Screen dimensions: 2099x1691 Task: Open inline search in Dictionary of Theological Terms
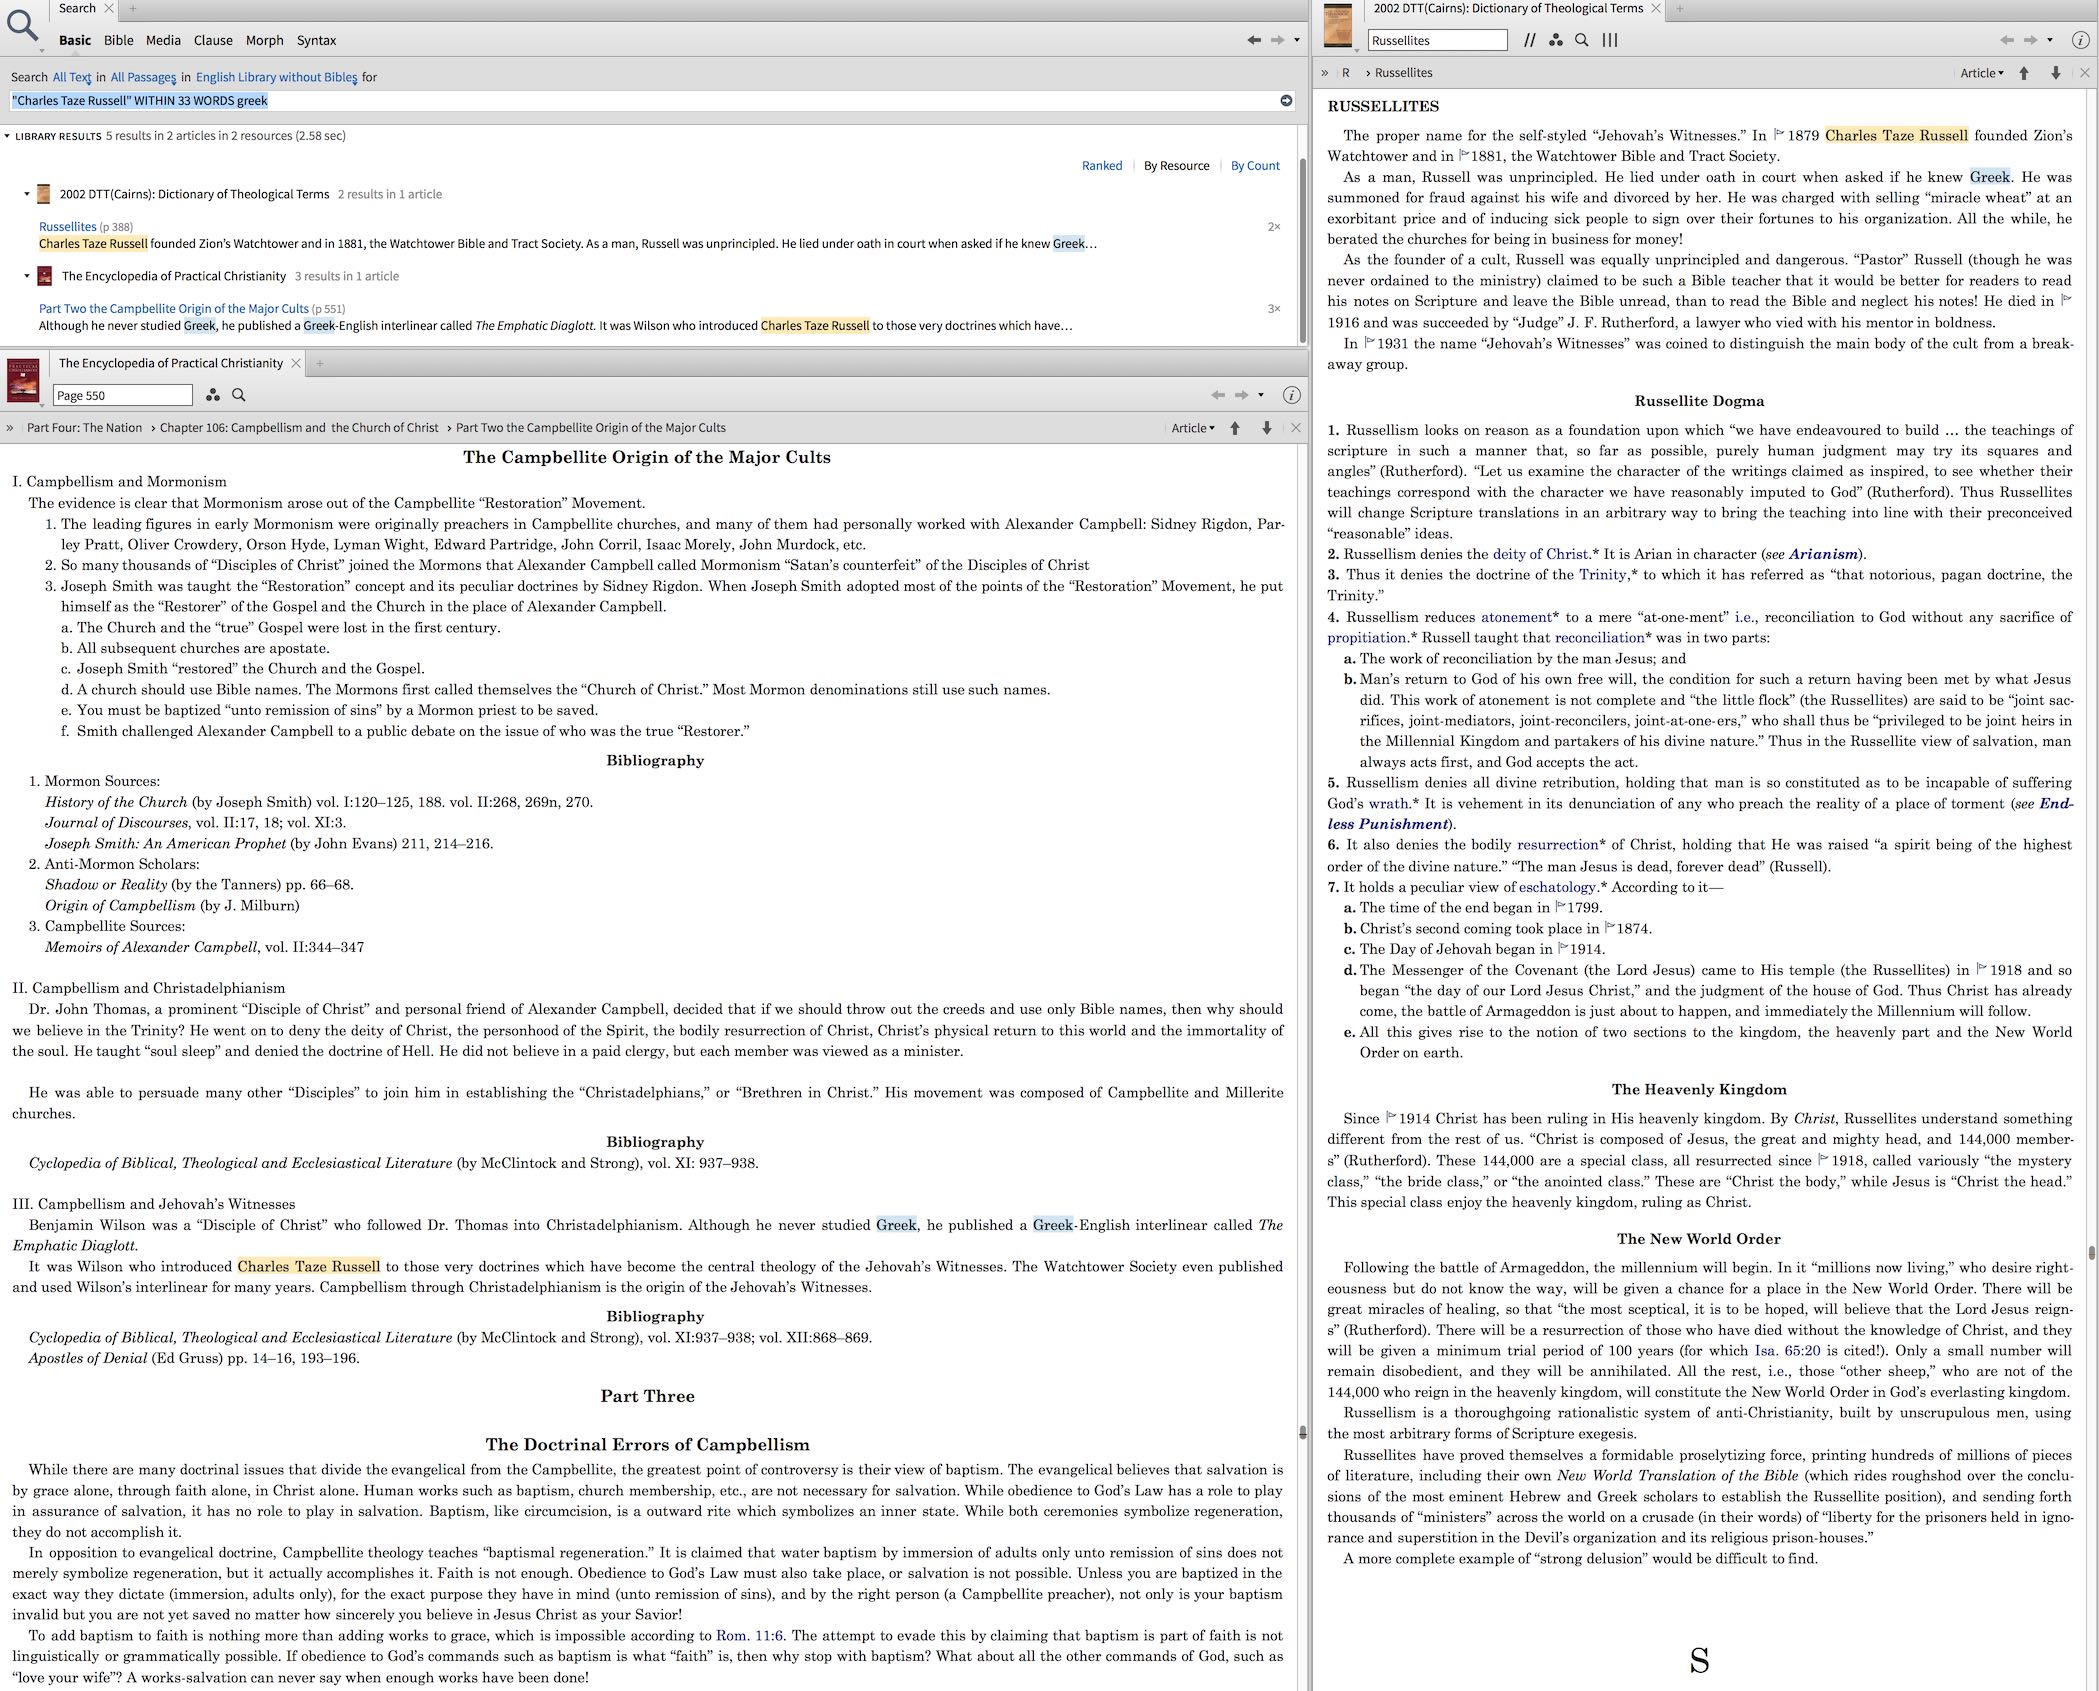(x=1581, y=40)
